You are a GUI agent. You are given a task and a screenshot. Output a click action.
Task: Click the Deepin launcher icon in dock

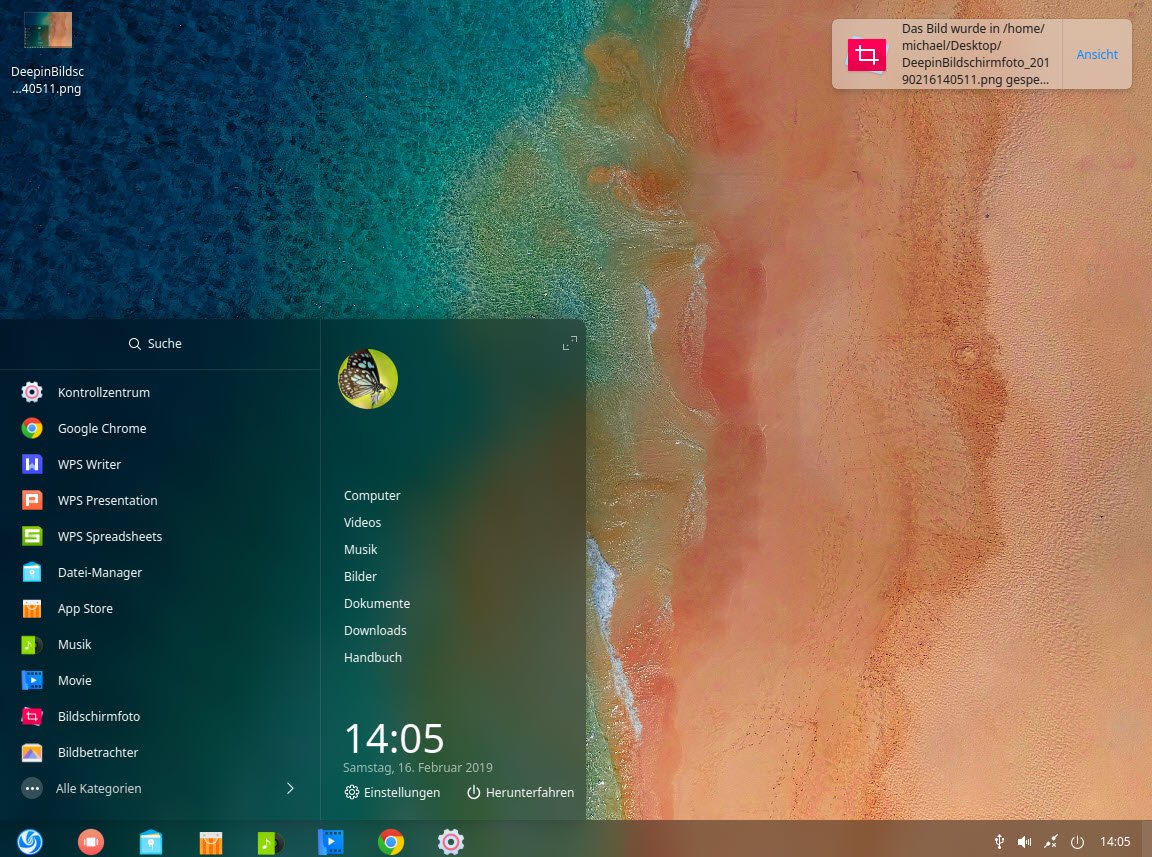point(30,842)
